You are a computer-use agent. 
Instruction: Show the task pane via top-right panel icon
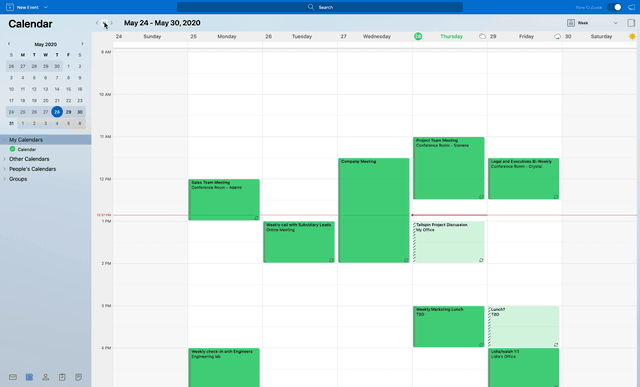631,23
